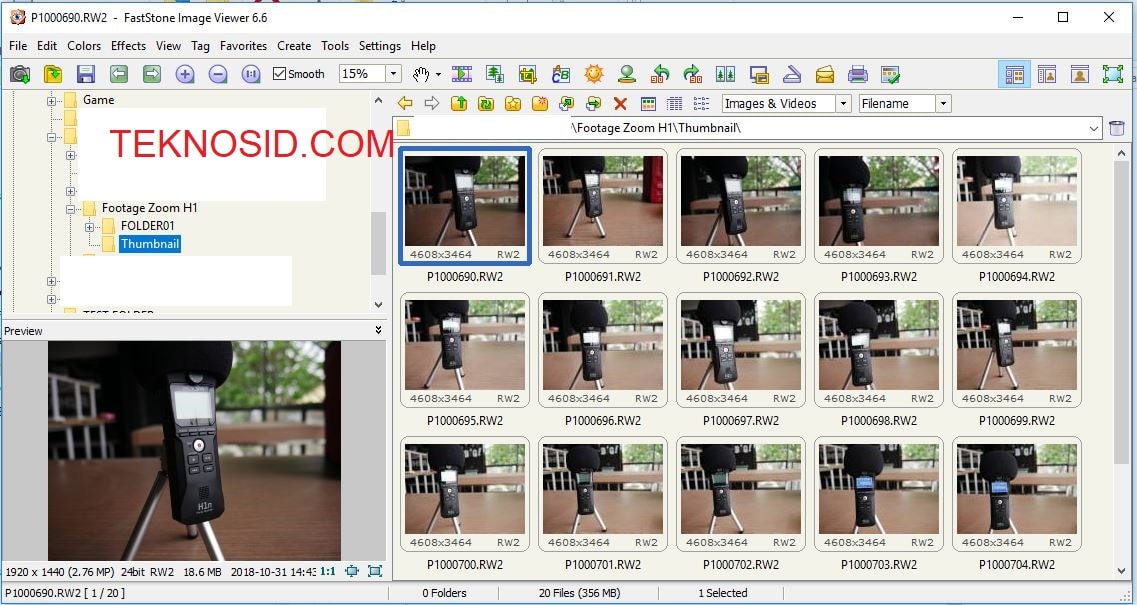
Task: Go up one folder level
Action: click(x=459, y=104)
